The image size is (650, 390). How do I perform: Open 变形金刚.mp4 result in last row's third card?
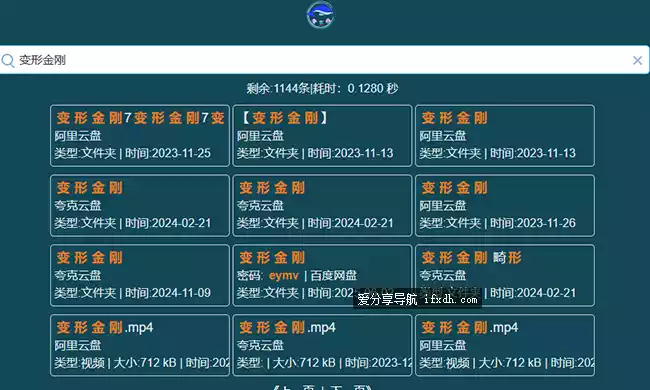505,345
